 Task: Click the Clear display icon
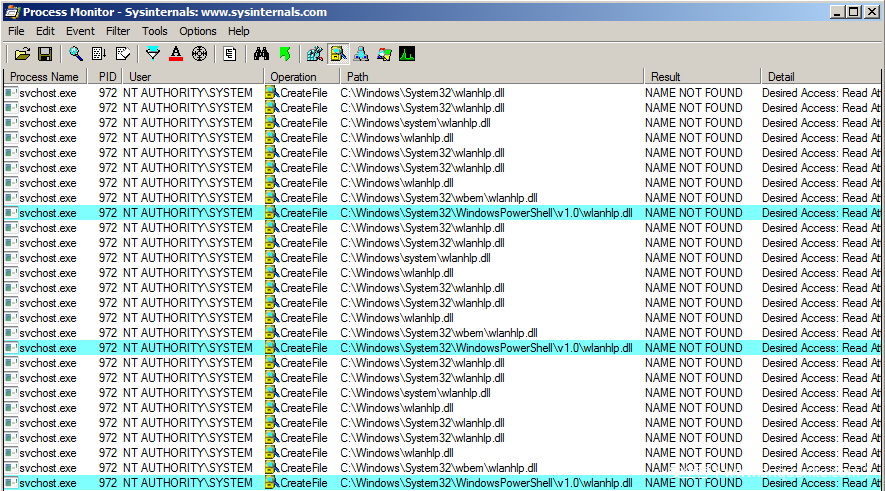(122, 53)
